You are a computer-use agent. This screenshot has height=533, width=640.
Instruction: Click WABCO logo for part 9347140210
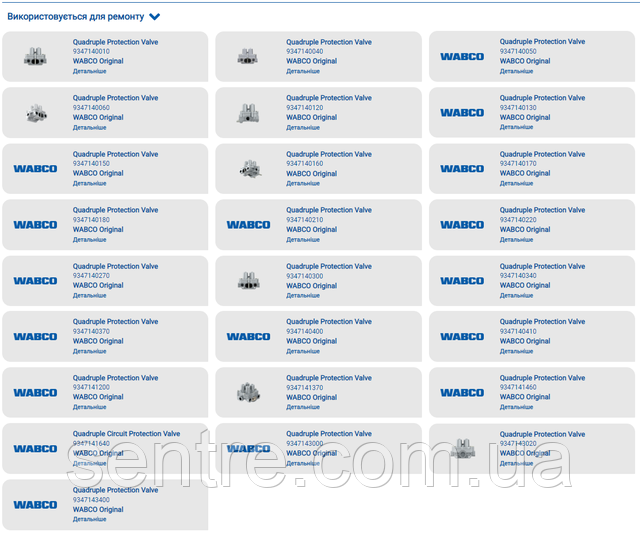coord(248,225)
